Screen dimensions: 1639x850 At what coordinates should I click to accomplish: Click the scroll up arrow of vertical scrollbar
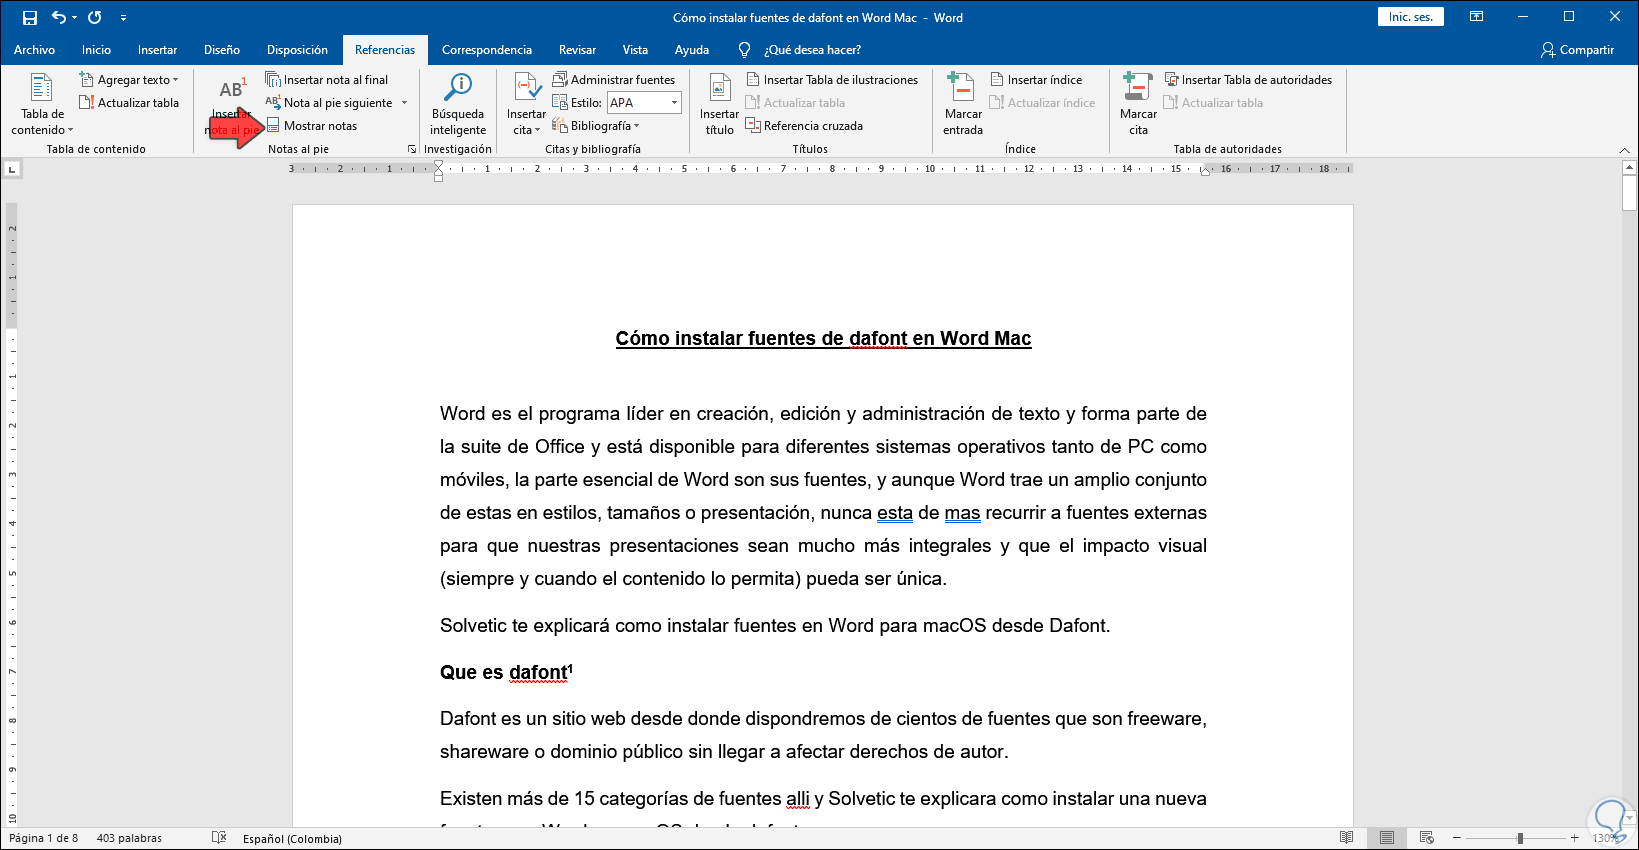pyautogui.click(x=1629, y=168)
